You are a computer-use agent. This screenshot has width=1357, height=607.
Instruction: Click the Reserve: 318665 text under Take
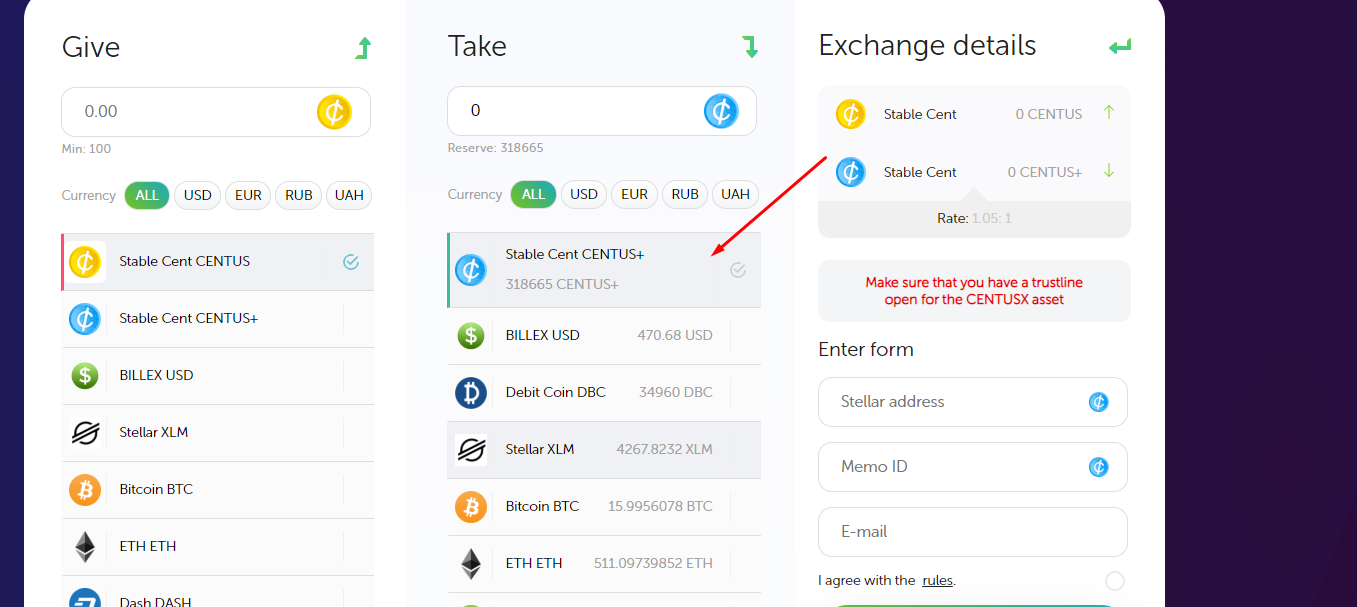(x=495, y=148)
